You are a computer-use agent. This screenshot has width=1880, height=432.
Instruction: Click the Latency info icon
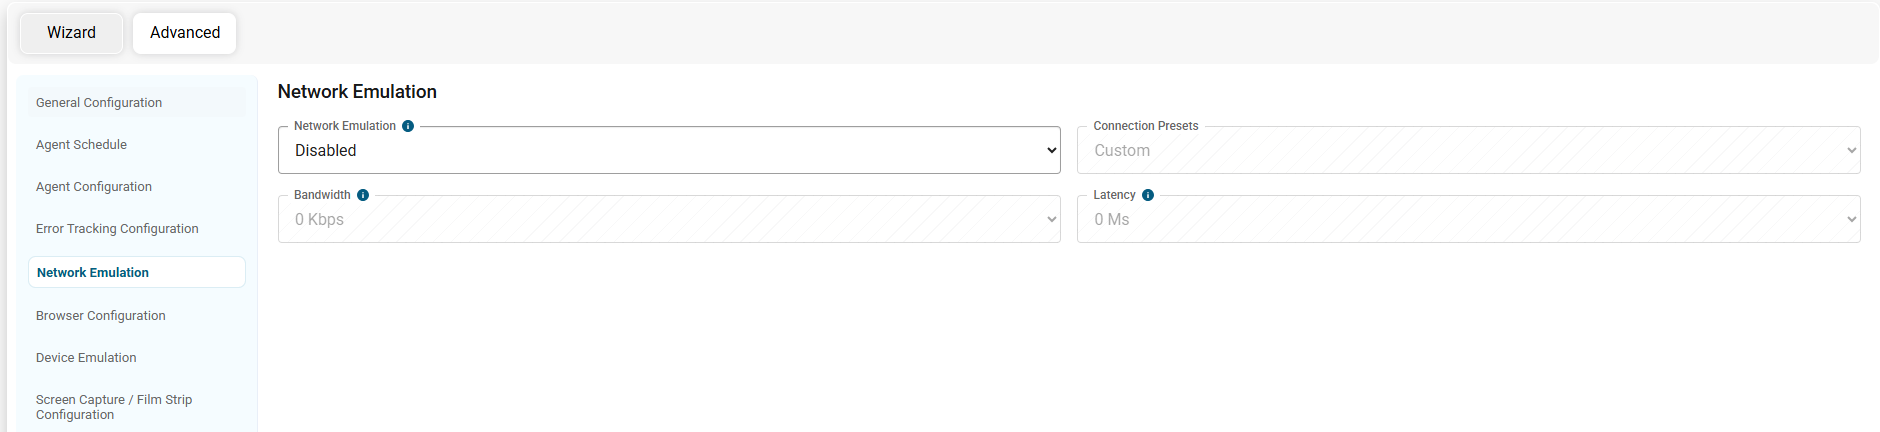[x=1148, y=195]
